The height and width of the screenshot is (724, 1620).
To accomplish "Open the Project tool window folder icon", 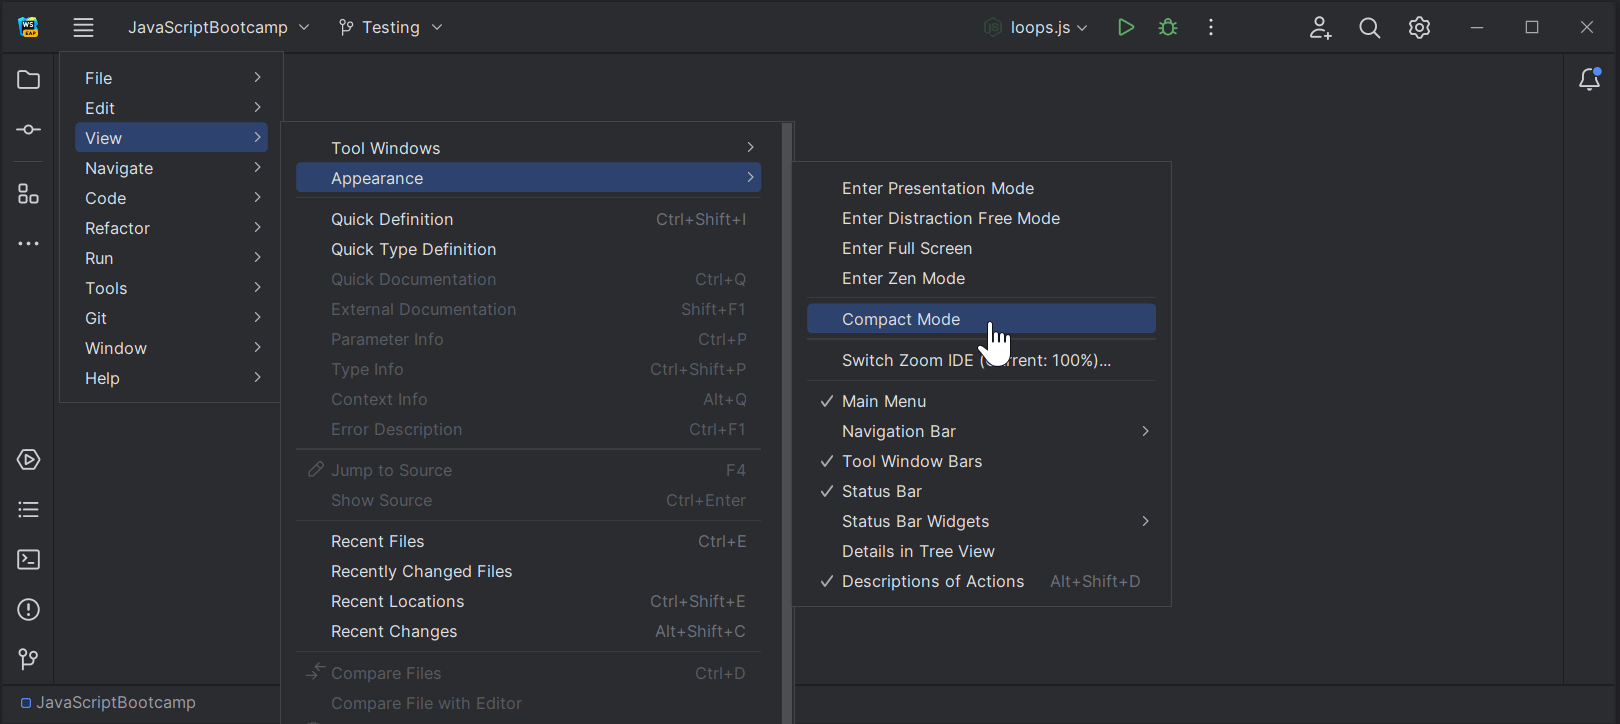I will pyautogui.click(x=28, y=80).
